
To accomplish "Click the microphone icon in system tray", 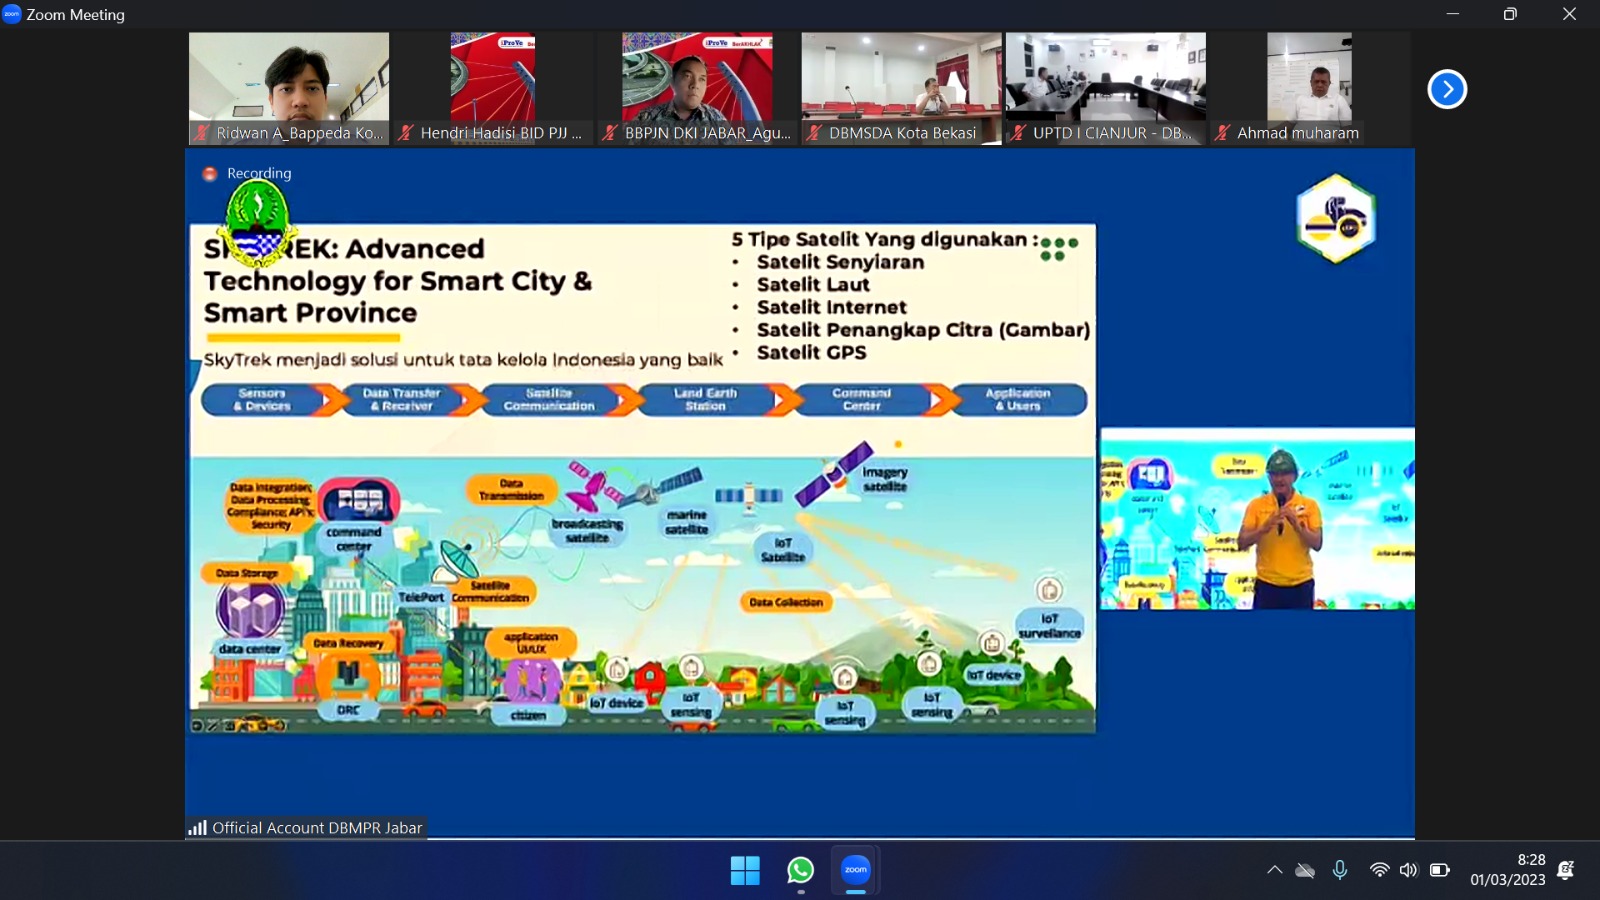I will pyautogui.click(x=1340, y=870).
